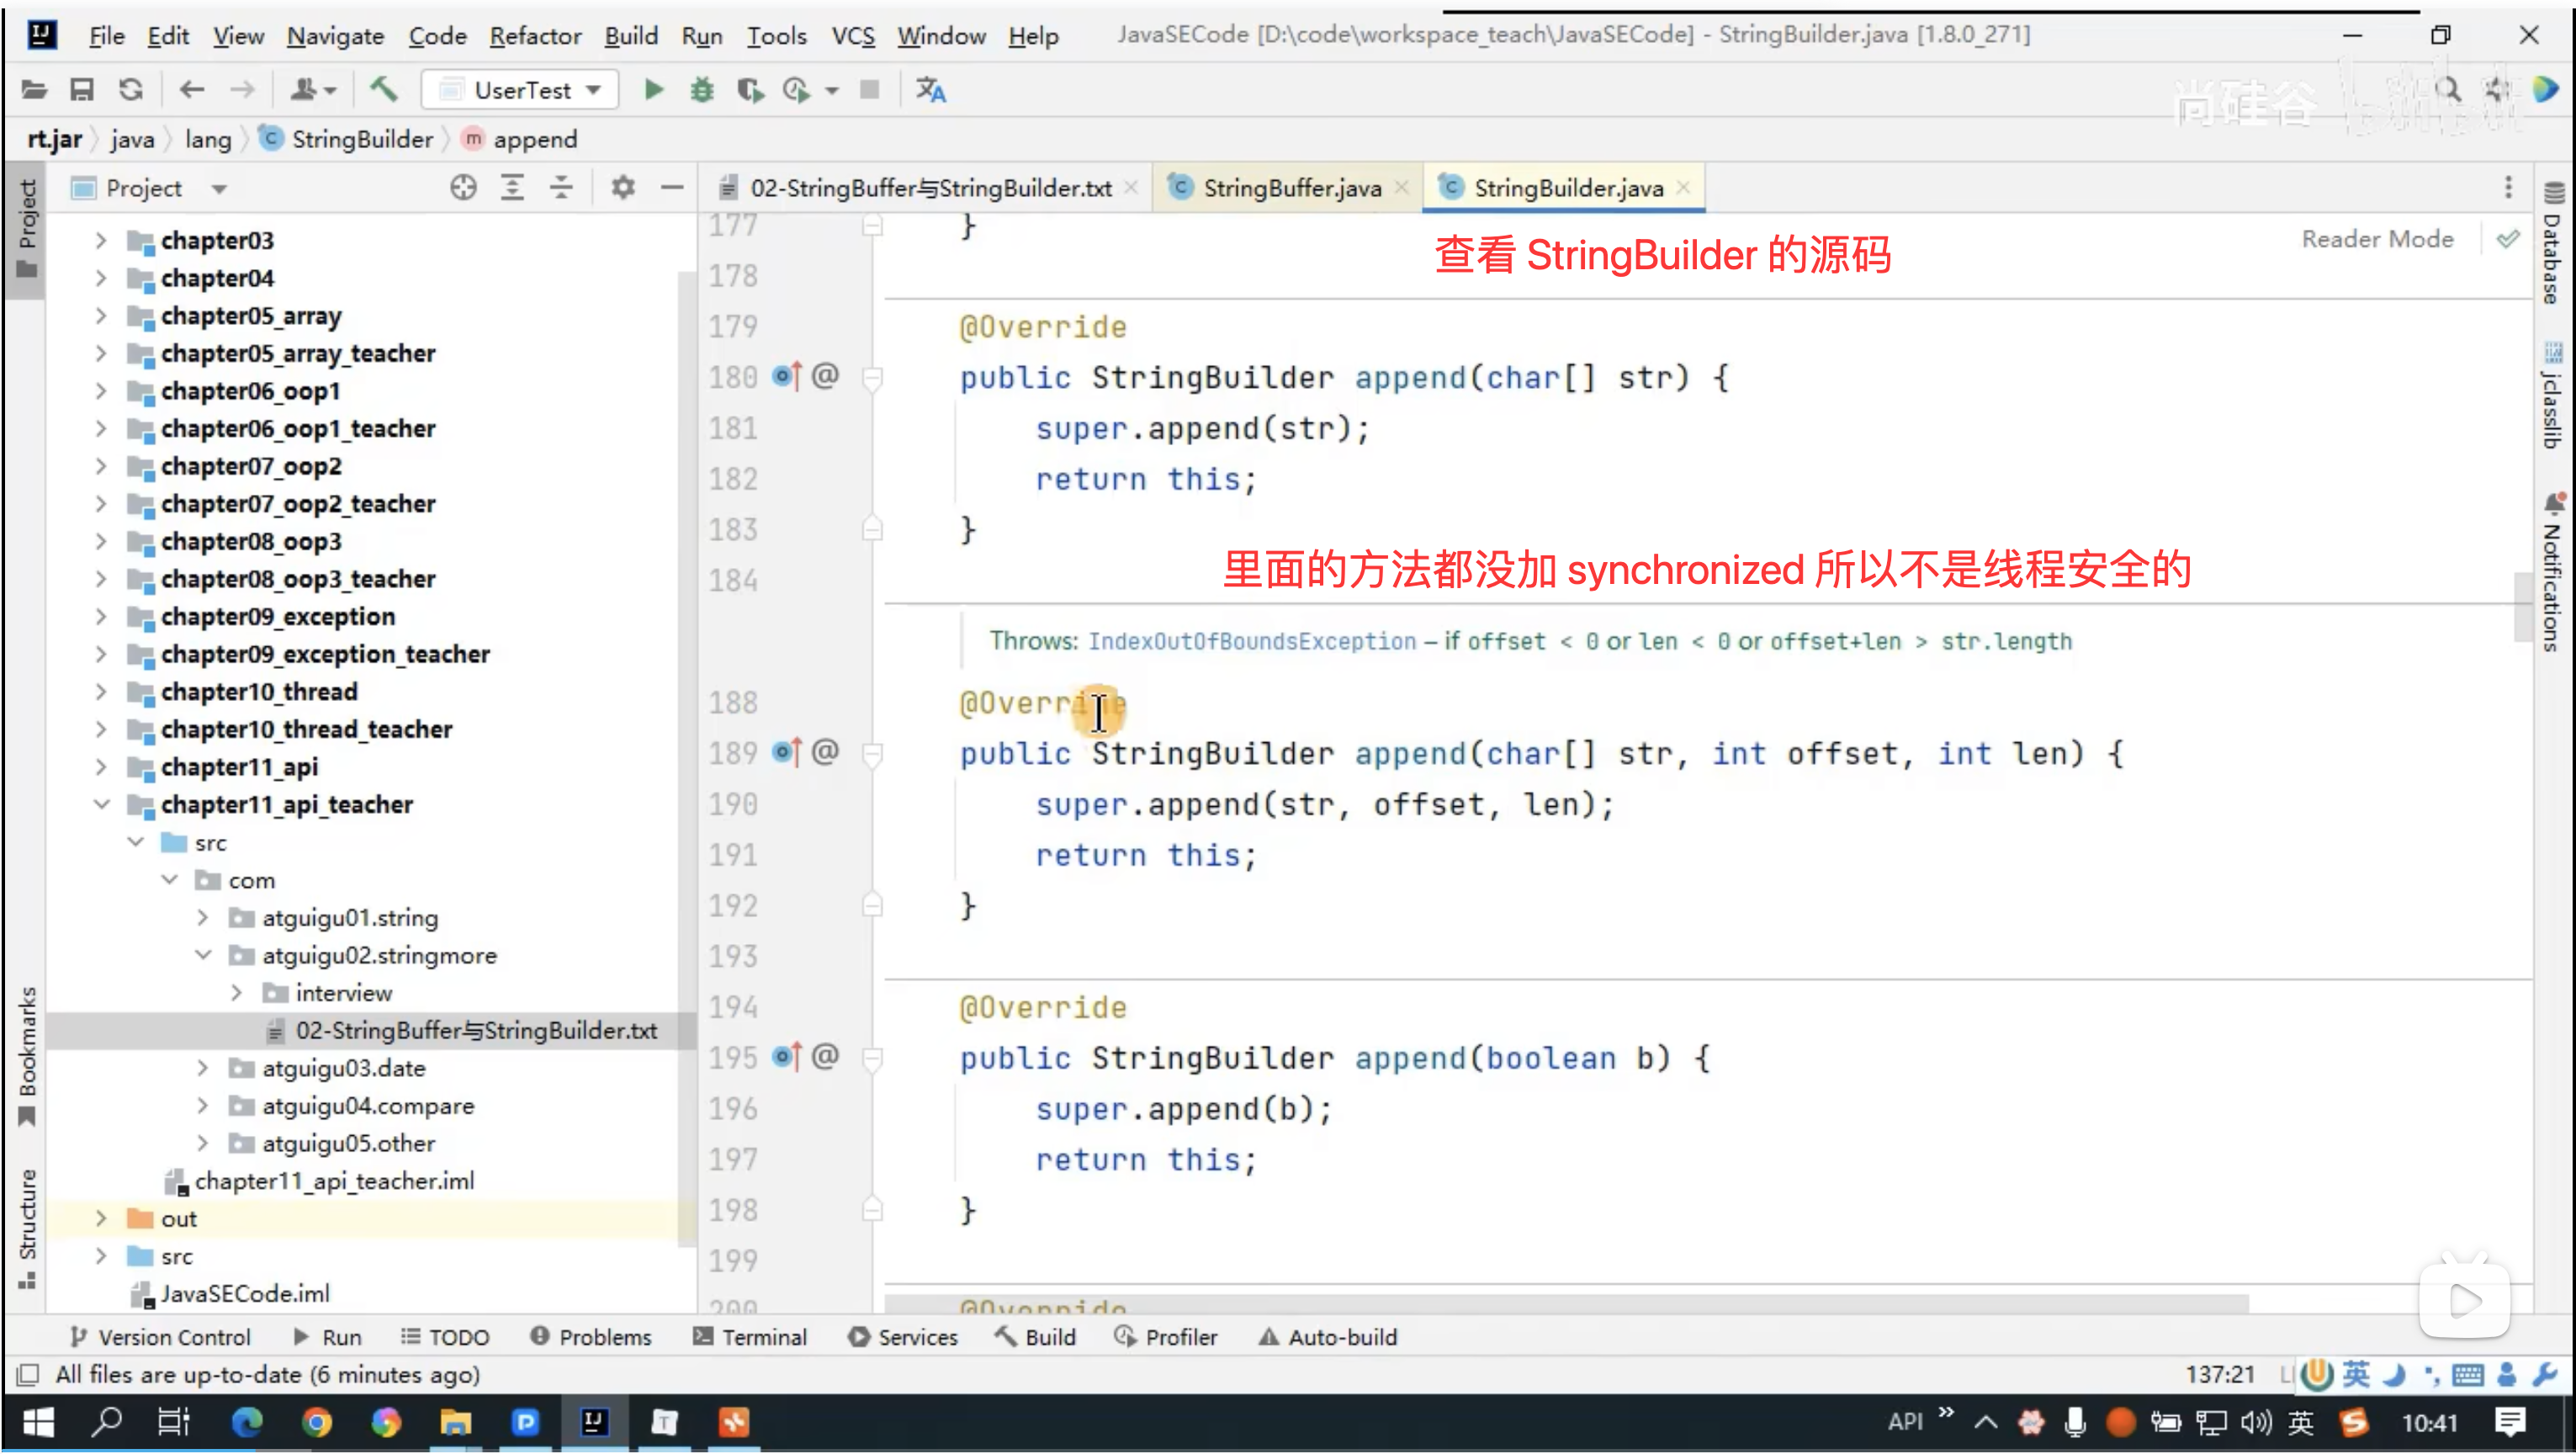Open the Problems tool window

592,1337
